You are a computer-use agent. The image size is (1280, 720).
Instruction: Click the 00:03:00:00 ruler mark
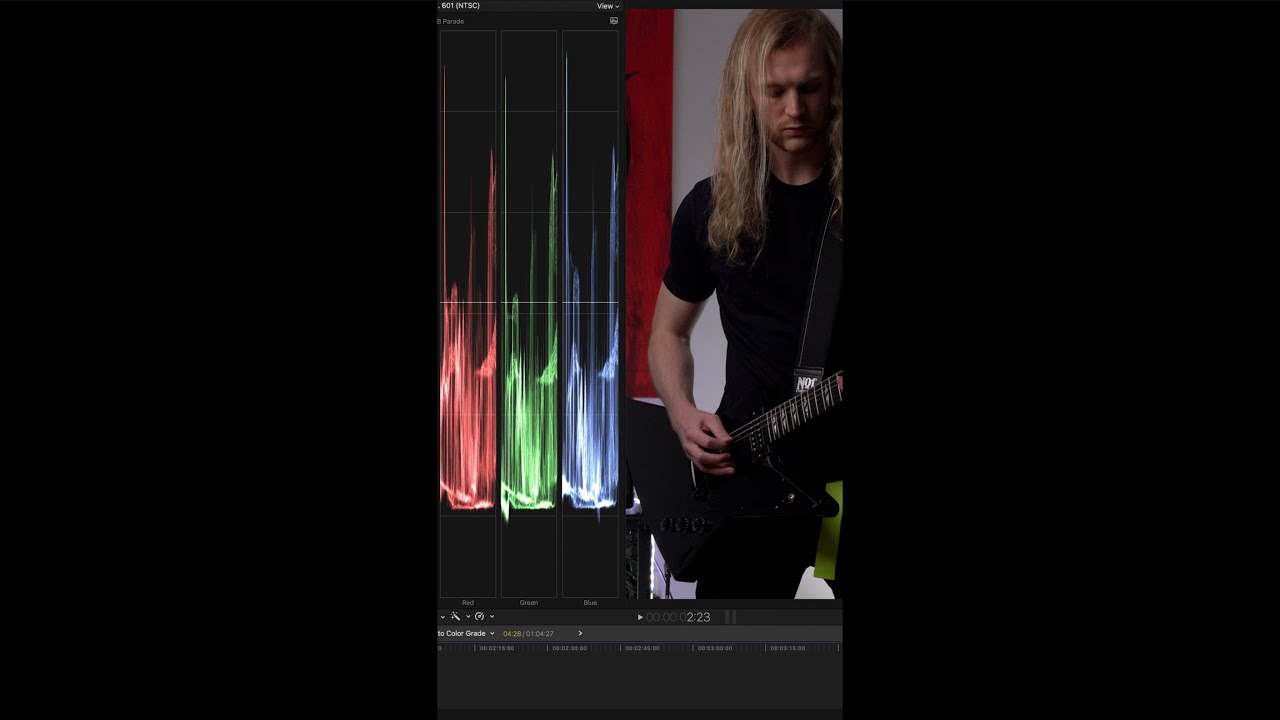[x=715, y=648]
